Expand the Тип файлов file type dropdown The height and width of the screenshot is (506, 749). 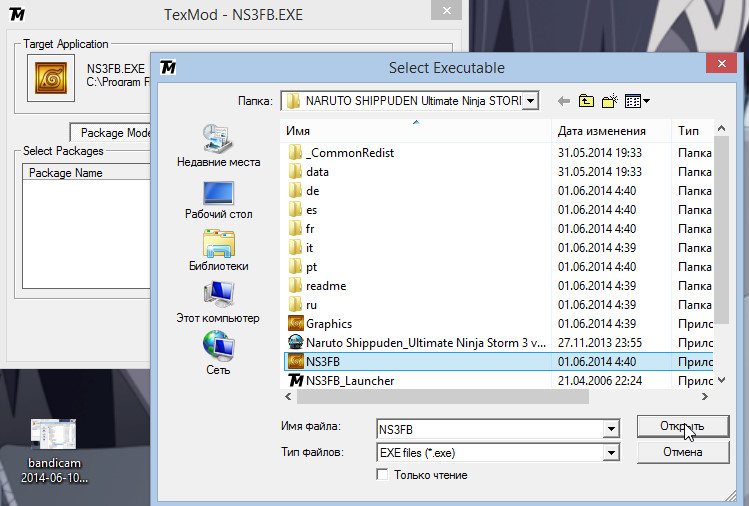(x=611, y=452)
